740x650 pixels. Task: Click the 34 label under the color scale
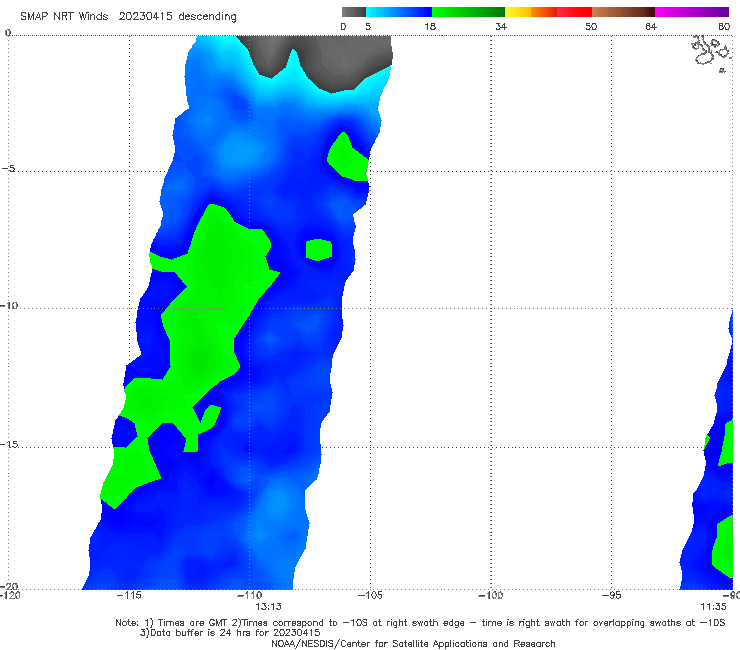501,27
